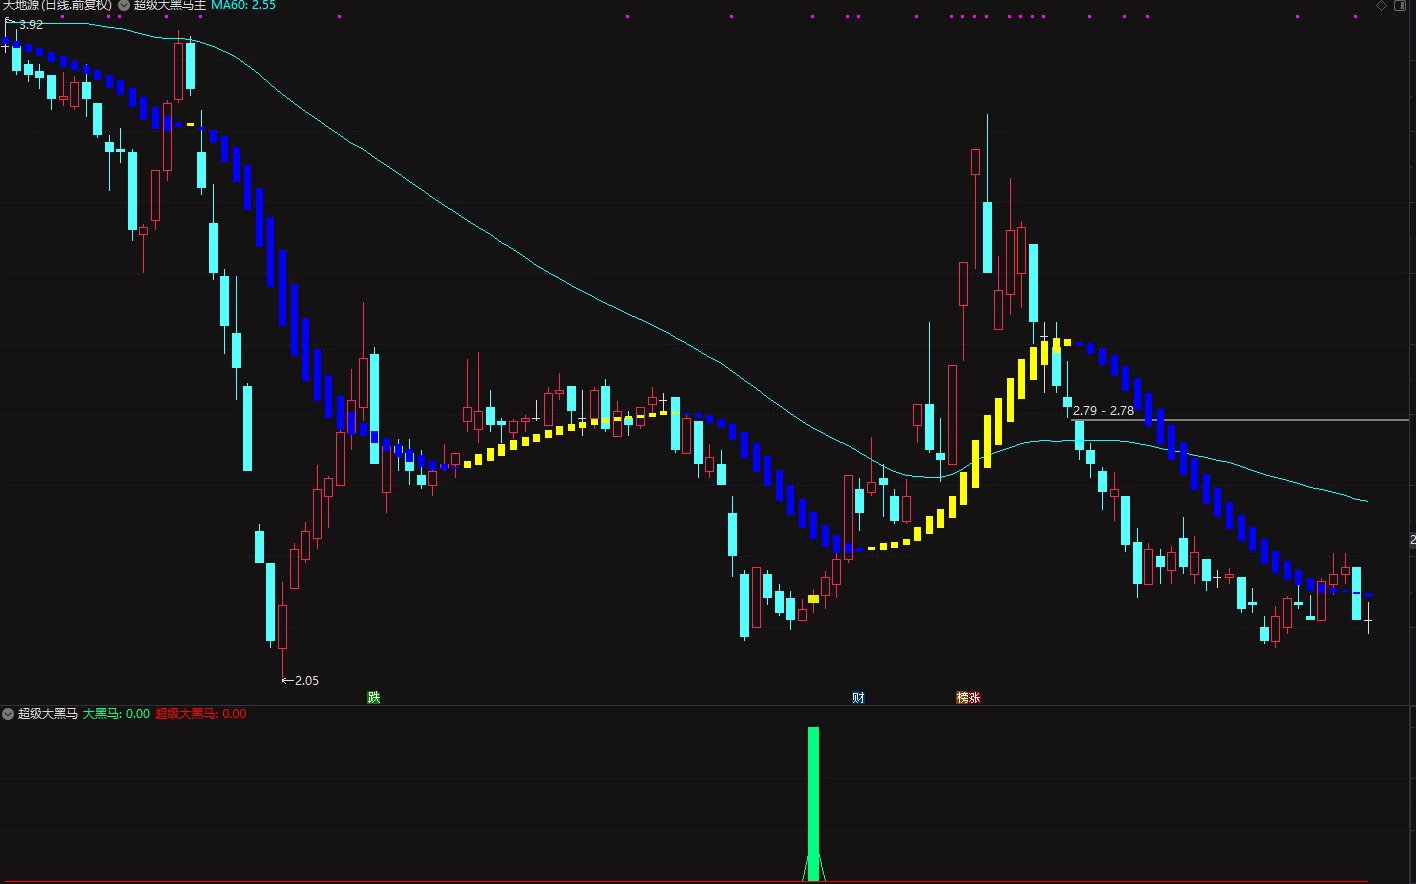Expand the main chart indicator dropdown arrow
The width and height of the screenshot is (1416, 884).
point(124,6)
